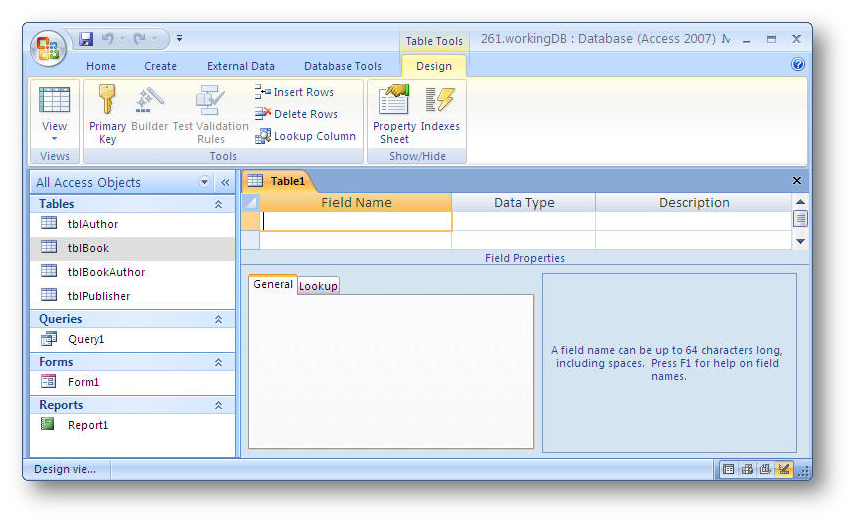Click Insert Rows in ribbon
The image size is (855, 523).
tap(296, 92)
